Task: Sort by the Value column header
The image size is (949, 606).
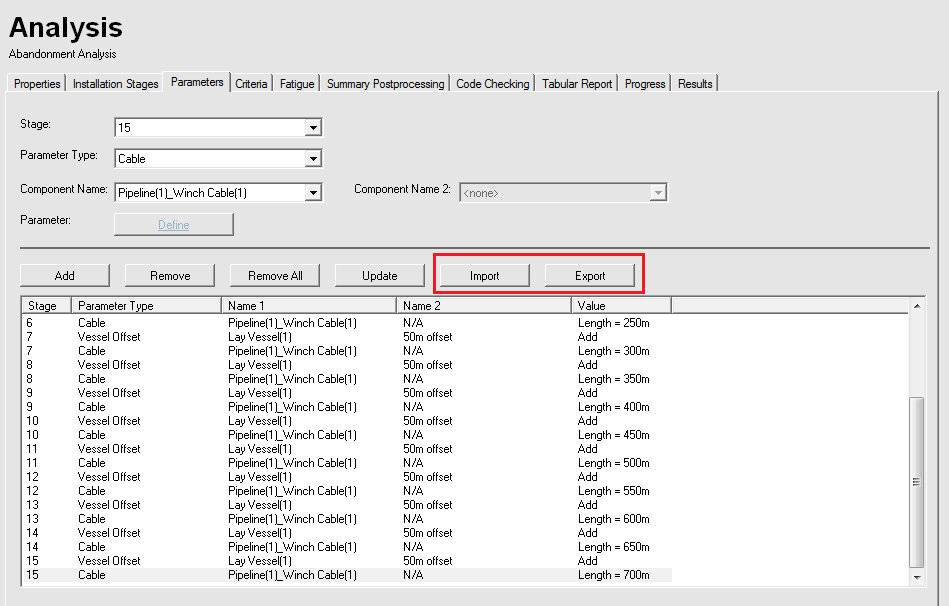Action: pyautogui.click(x=620, y=305)
